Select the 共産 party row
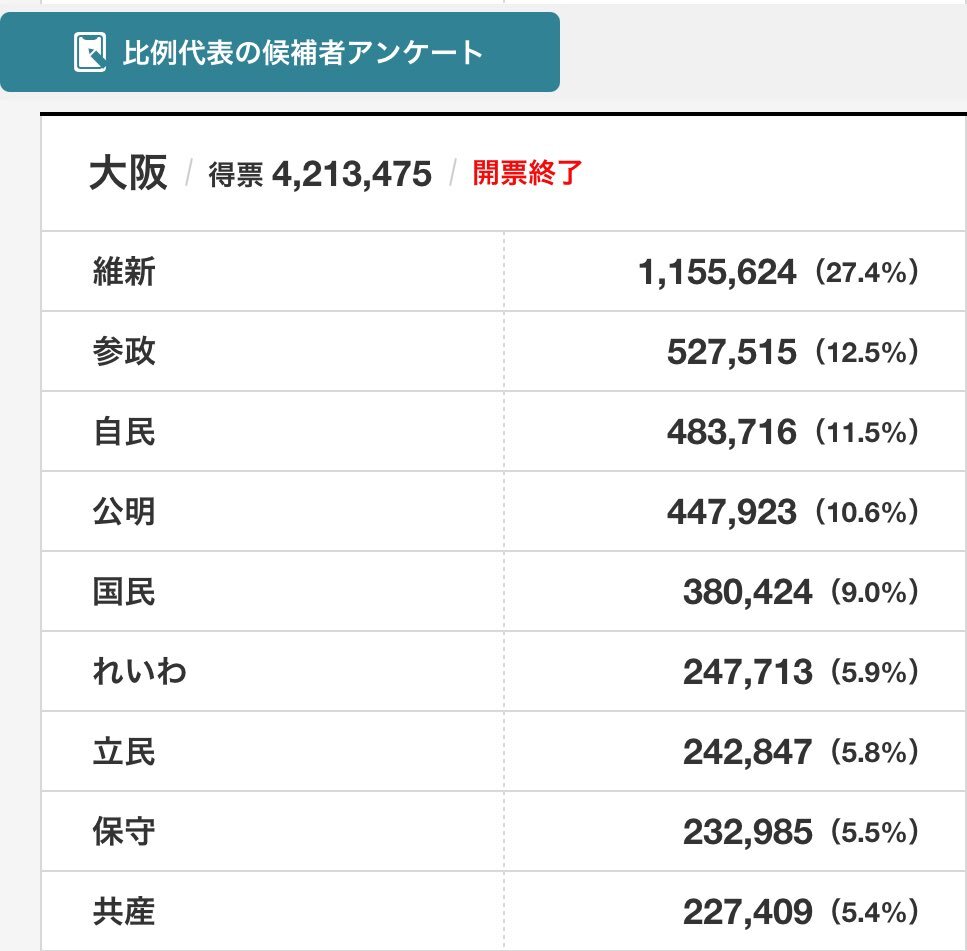This screenshot has width=967, height=951. click(503, 911)
